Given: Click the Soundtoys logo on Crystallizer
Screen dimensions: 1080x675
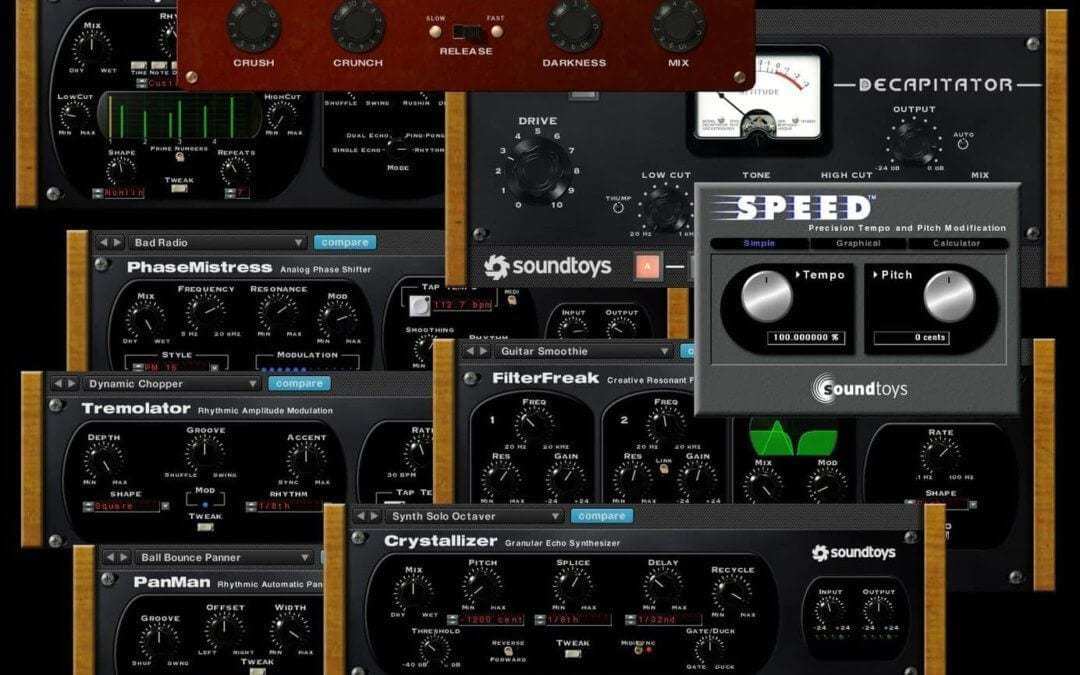Looking at the screenshot, I should click(853, 552).
